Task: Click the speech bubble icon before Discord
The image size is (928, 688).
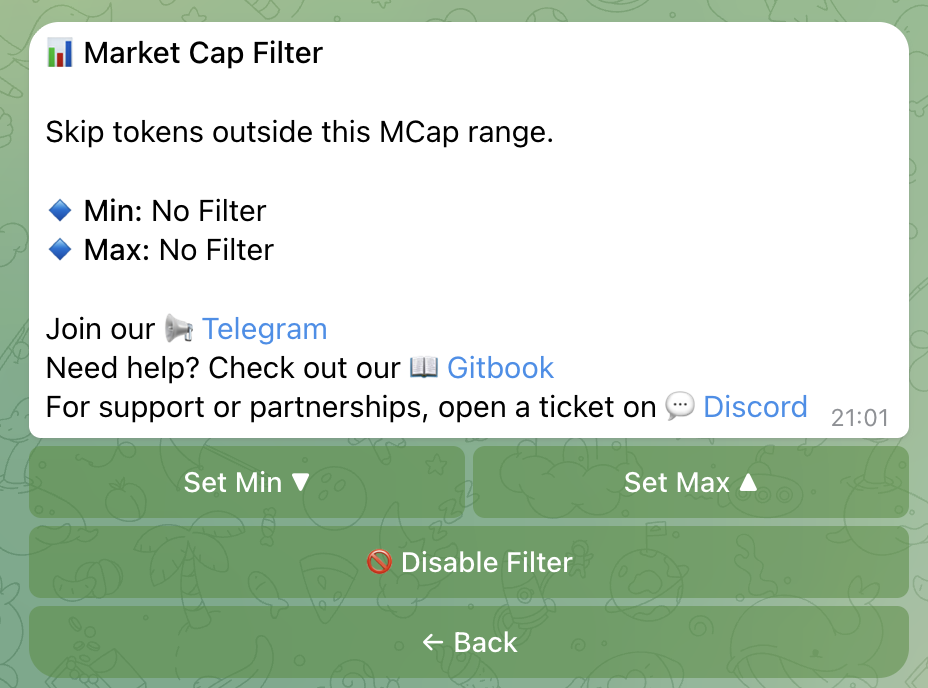Action: click(680, 406)
